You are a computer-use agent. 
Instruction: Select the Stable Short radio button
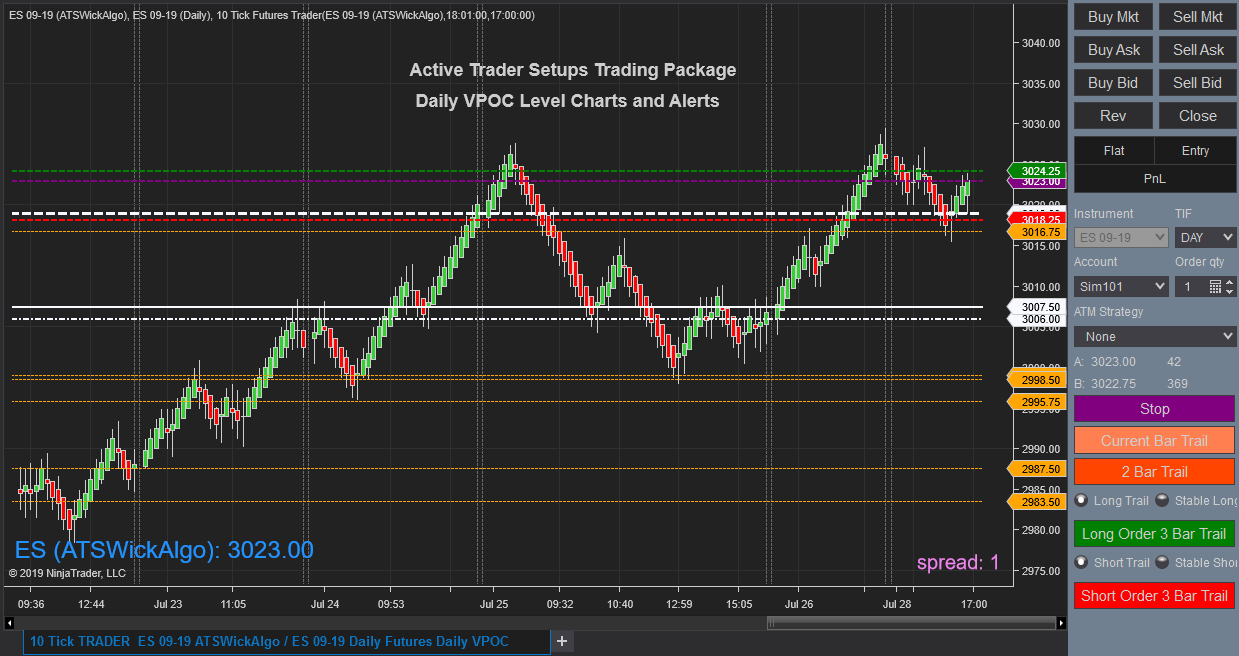pyautogui.click(x=1161, y=562)
